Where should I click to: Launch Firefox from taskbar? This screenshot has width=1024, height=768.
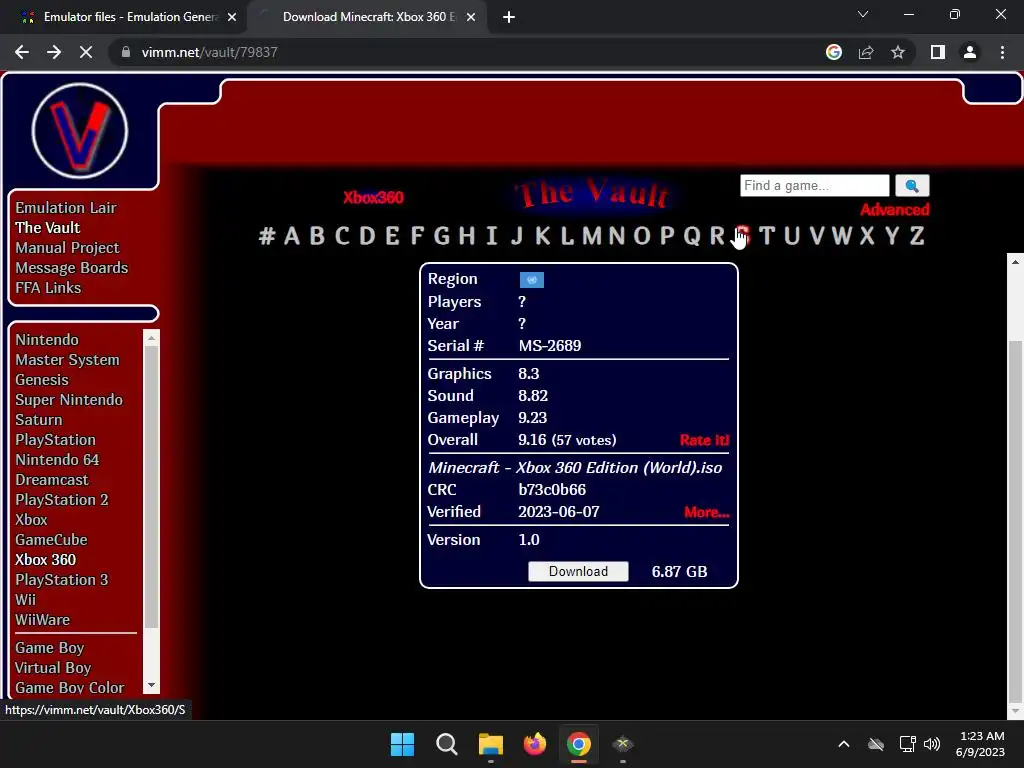[535, 744]
